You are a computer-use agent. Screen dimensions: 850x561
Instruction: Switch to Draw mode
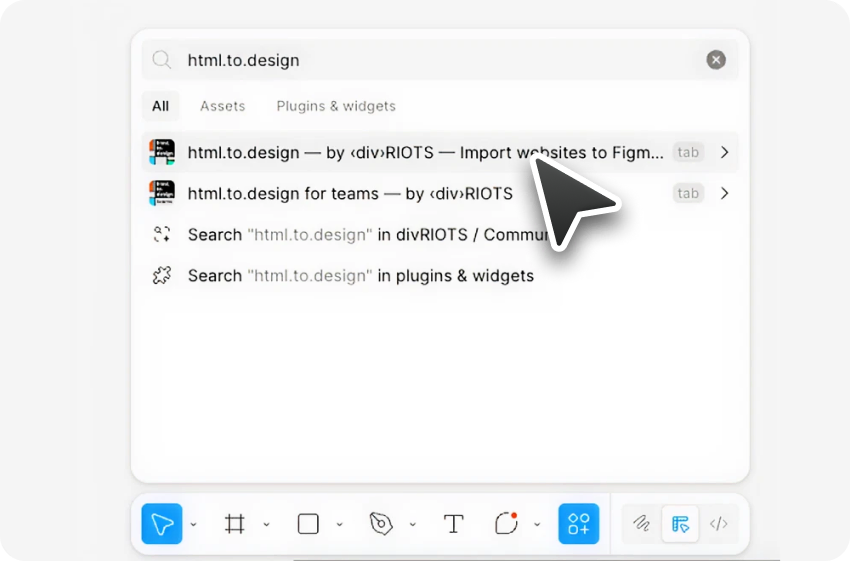[x=642, y=524]
